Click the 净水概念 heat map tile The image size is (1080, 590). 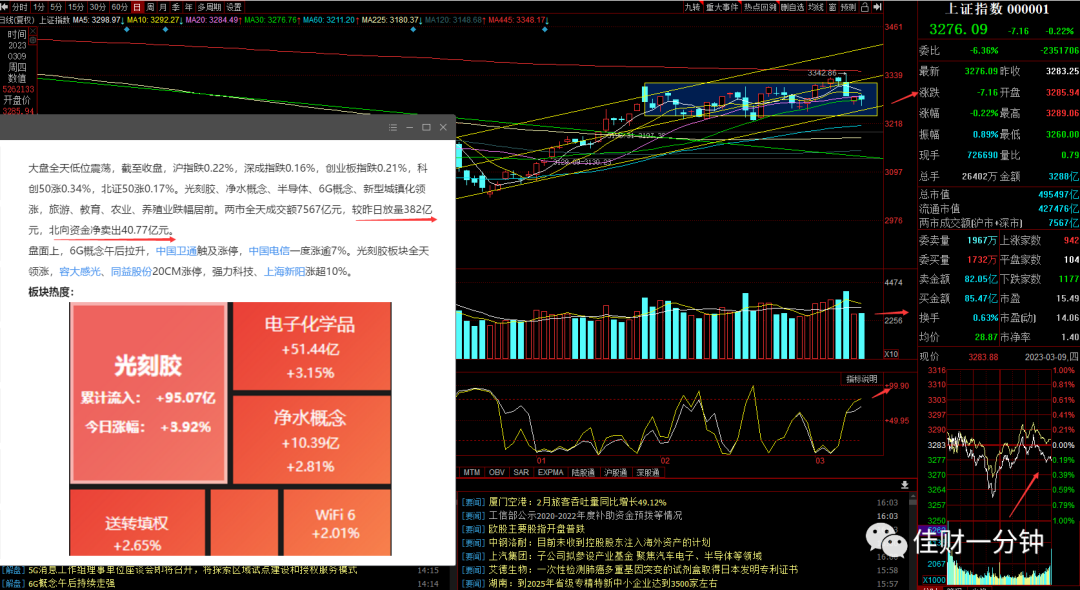(312, 440)
